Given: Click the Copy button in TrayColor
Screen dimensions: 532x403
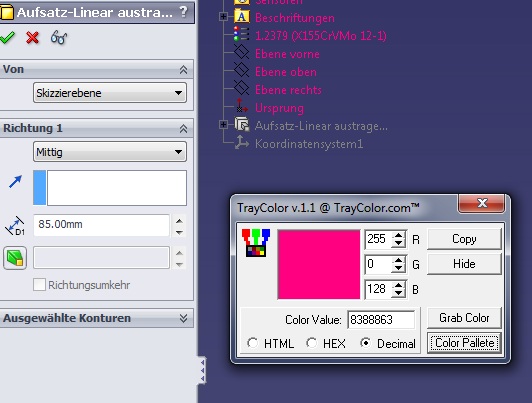Looking at the screenshot, I should point(464,239).
